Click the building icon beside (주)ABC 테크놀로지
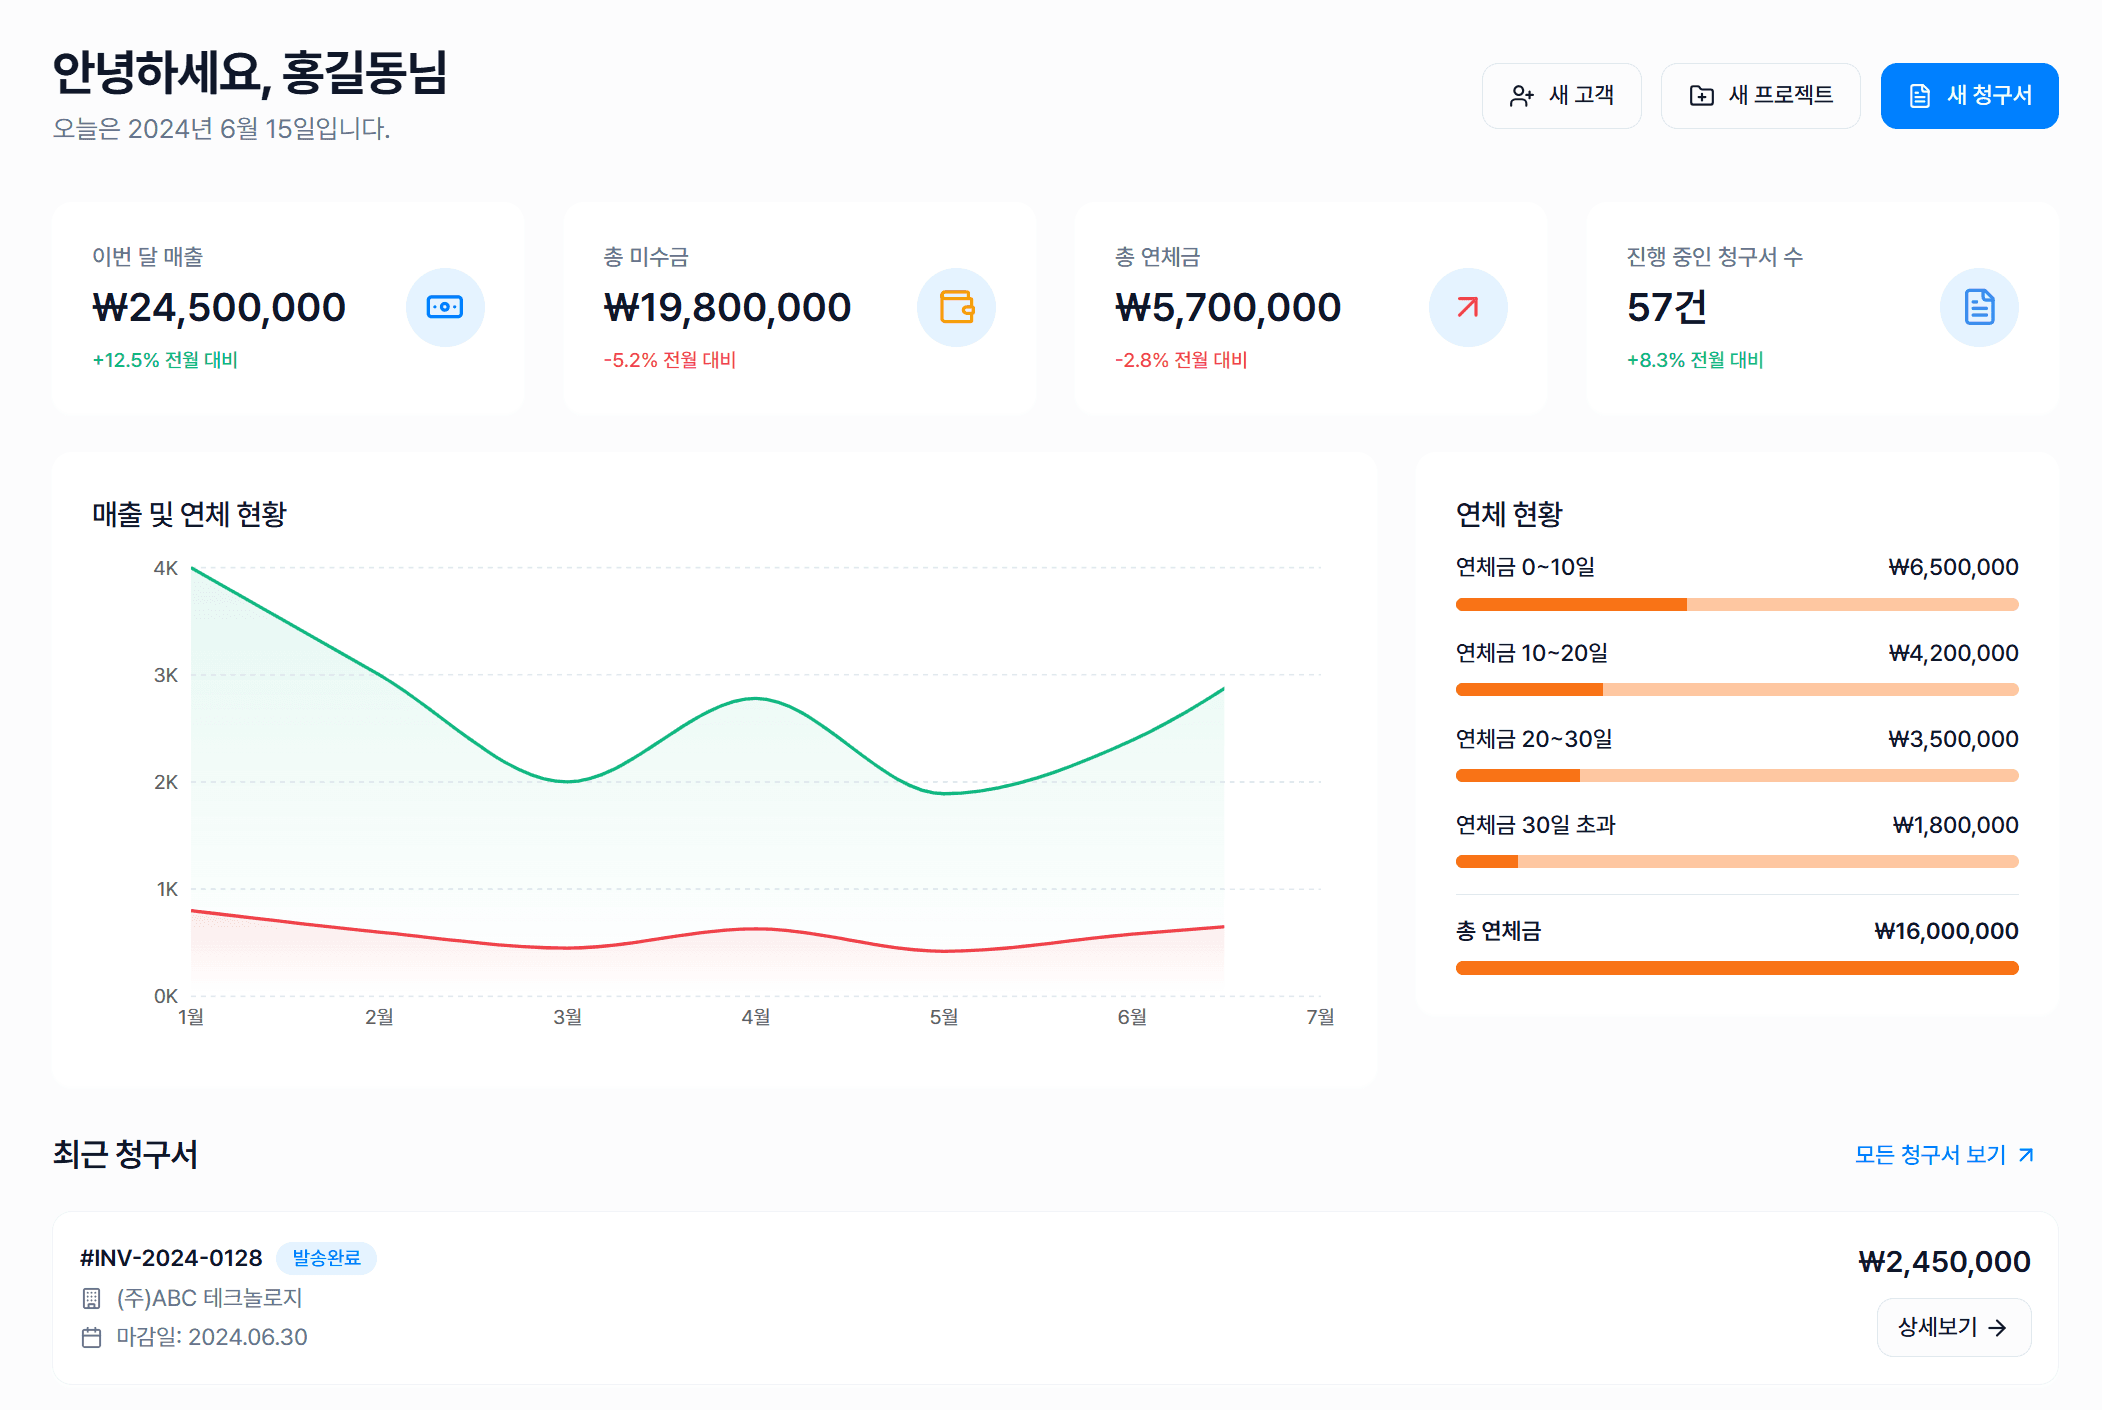Screen dimensions: 2102x1410 [91, 1298]
